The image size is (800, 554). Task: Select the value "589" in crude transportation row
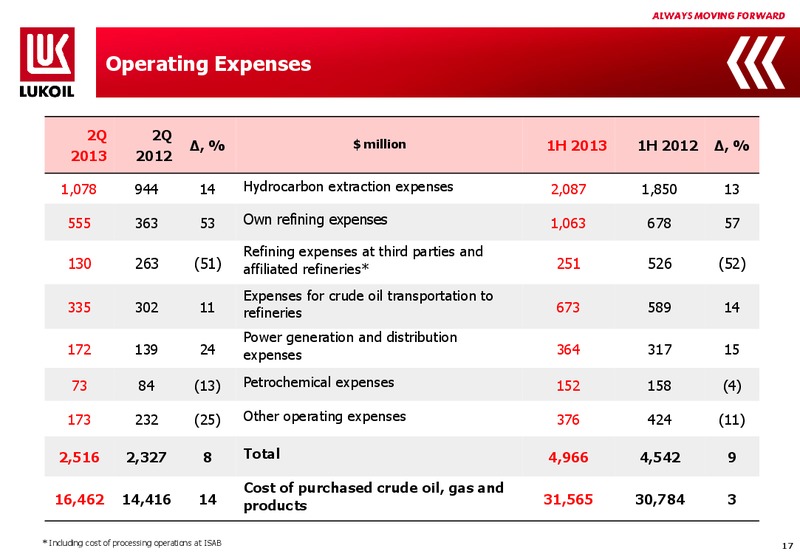click(659, 308)
